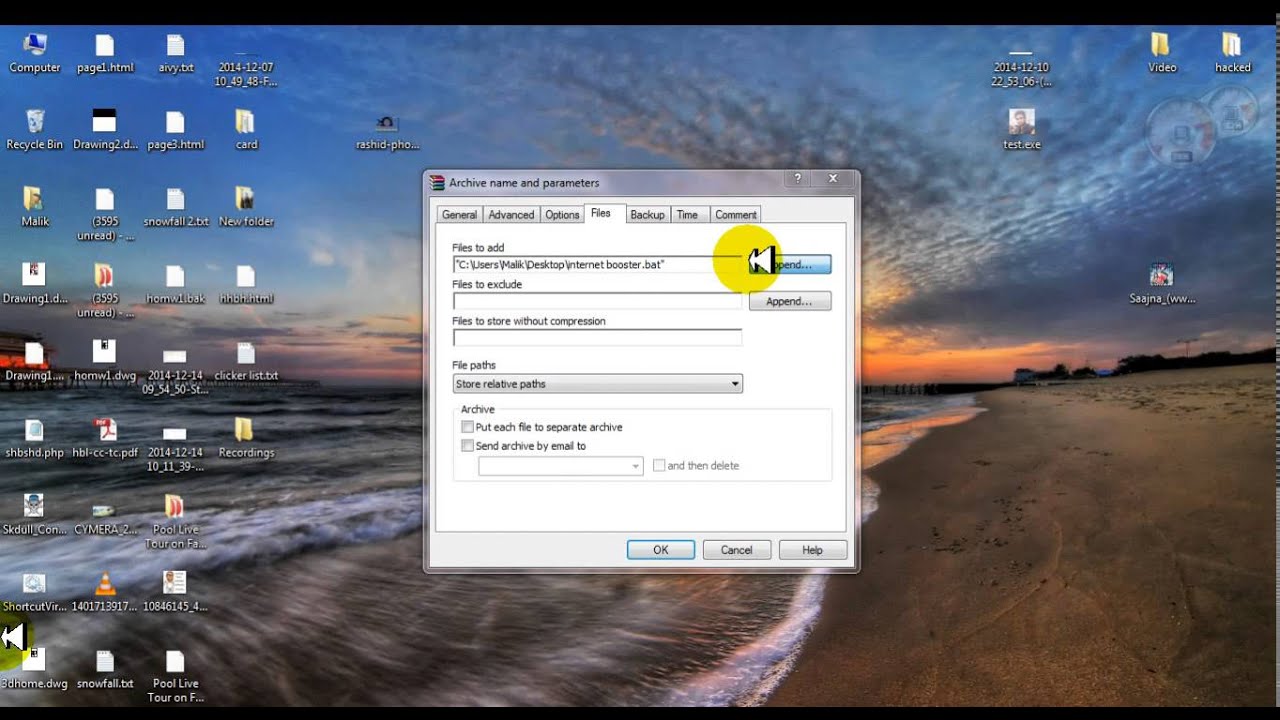
Task: Select homw1.bak file icon
Action: 176,284
